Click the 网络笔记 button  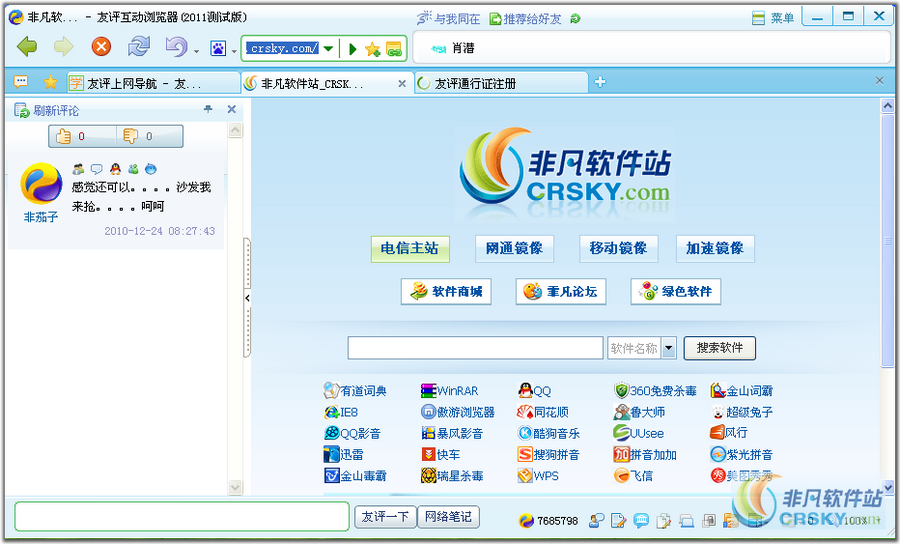[448, 516]
